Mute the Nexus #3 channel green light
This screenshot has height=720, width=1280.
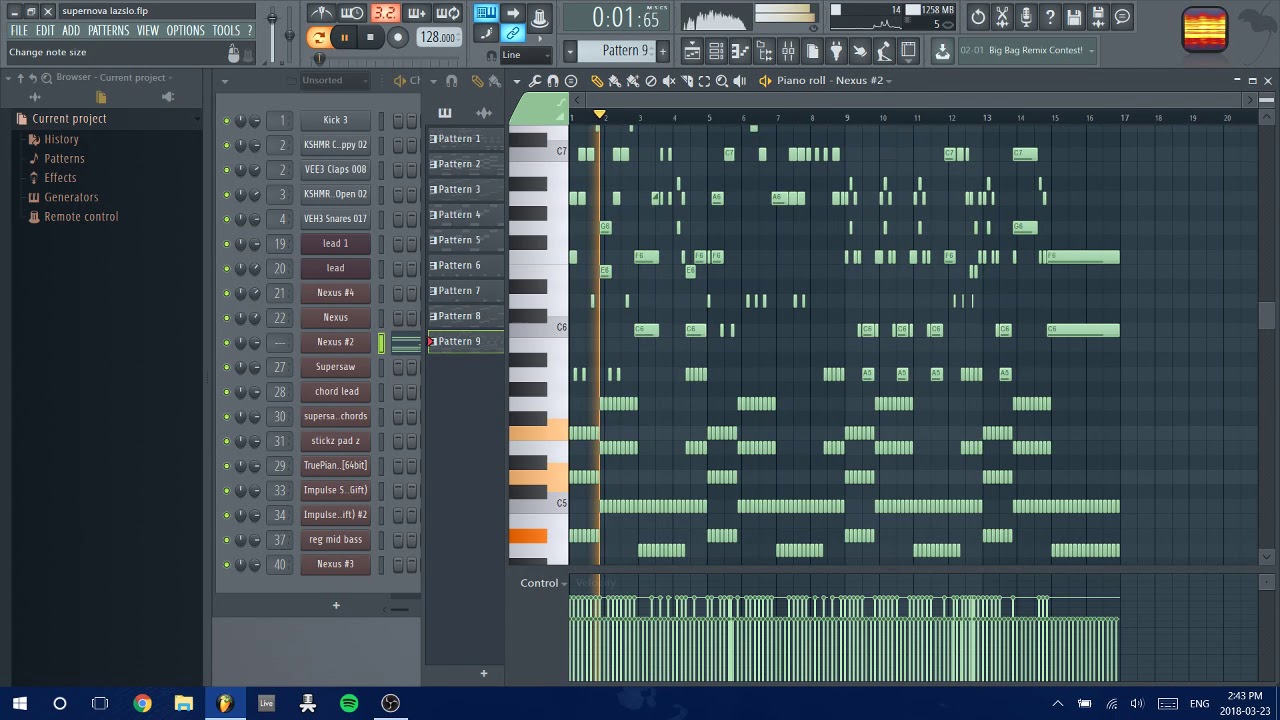click(226, 565)
